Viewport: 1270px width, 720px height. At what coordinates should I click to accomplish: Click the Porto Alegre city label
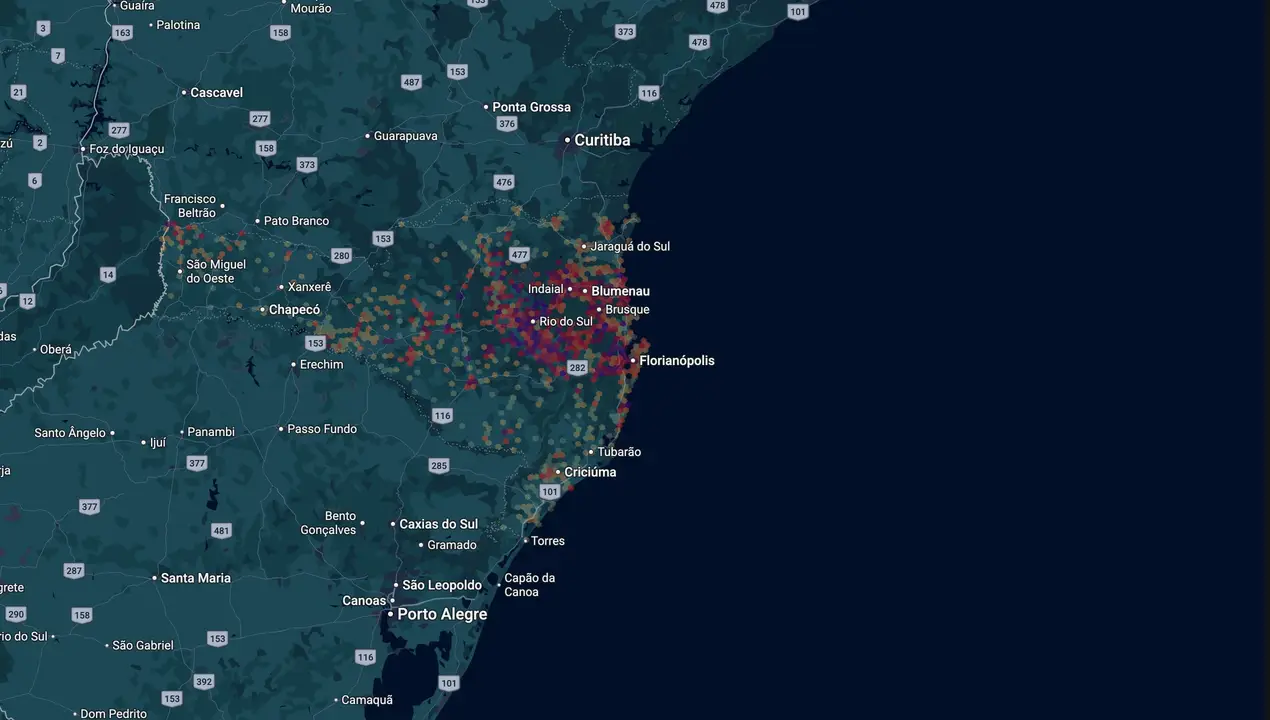[442, 614]
